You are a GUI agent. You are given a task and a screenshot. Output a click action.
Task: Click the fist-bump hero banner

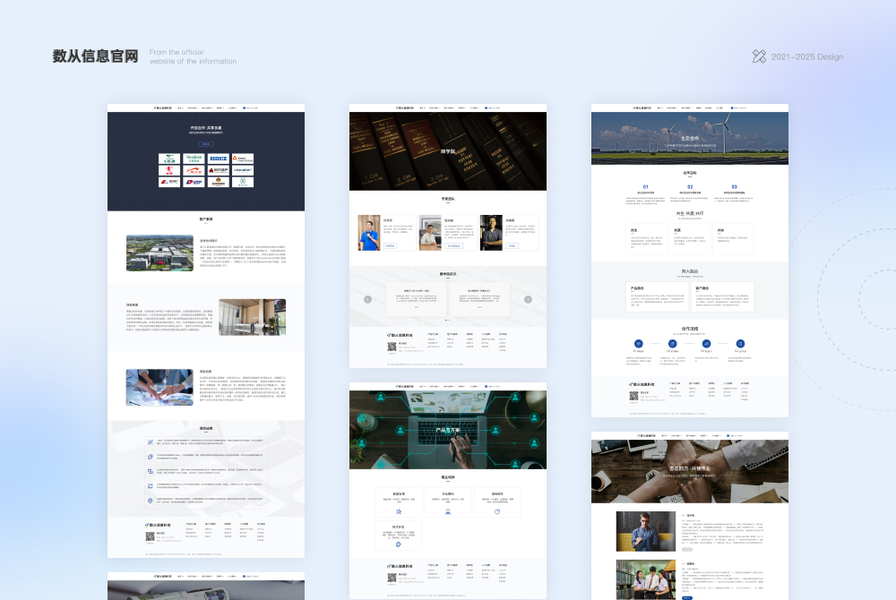[x=690, y=471]
